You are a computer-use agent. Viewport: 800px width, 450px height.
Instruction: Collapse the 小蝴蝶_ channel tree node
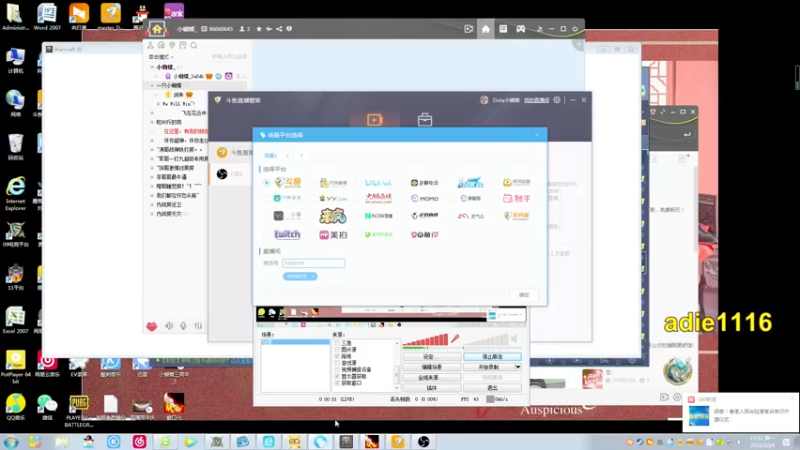click(152, 67)
